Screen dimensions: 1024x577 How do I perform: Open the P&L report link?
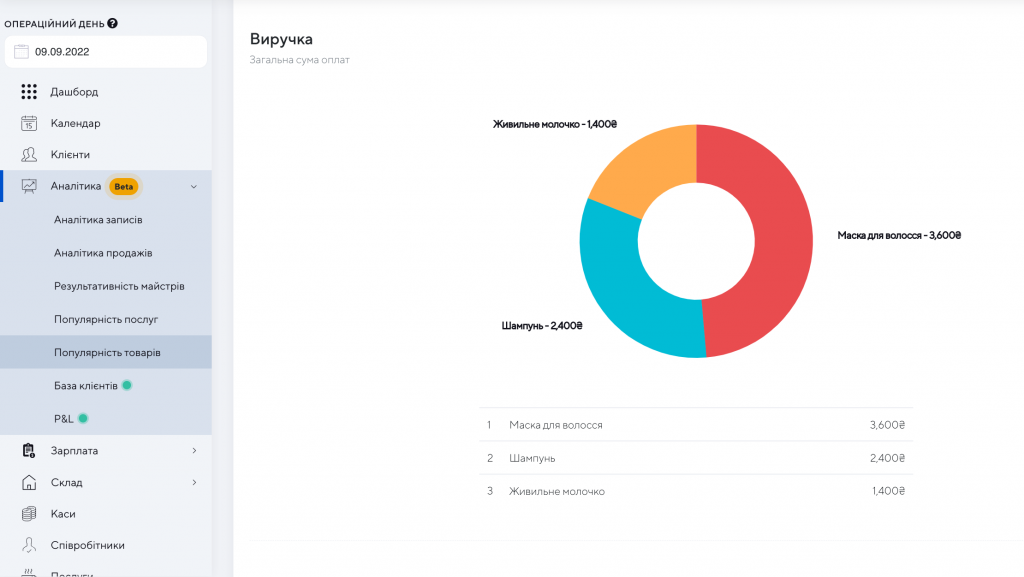[x=64, y=418]
